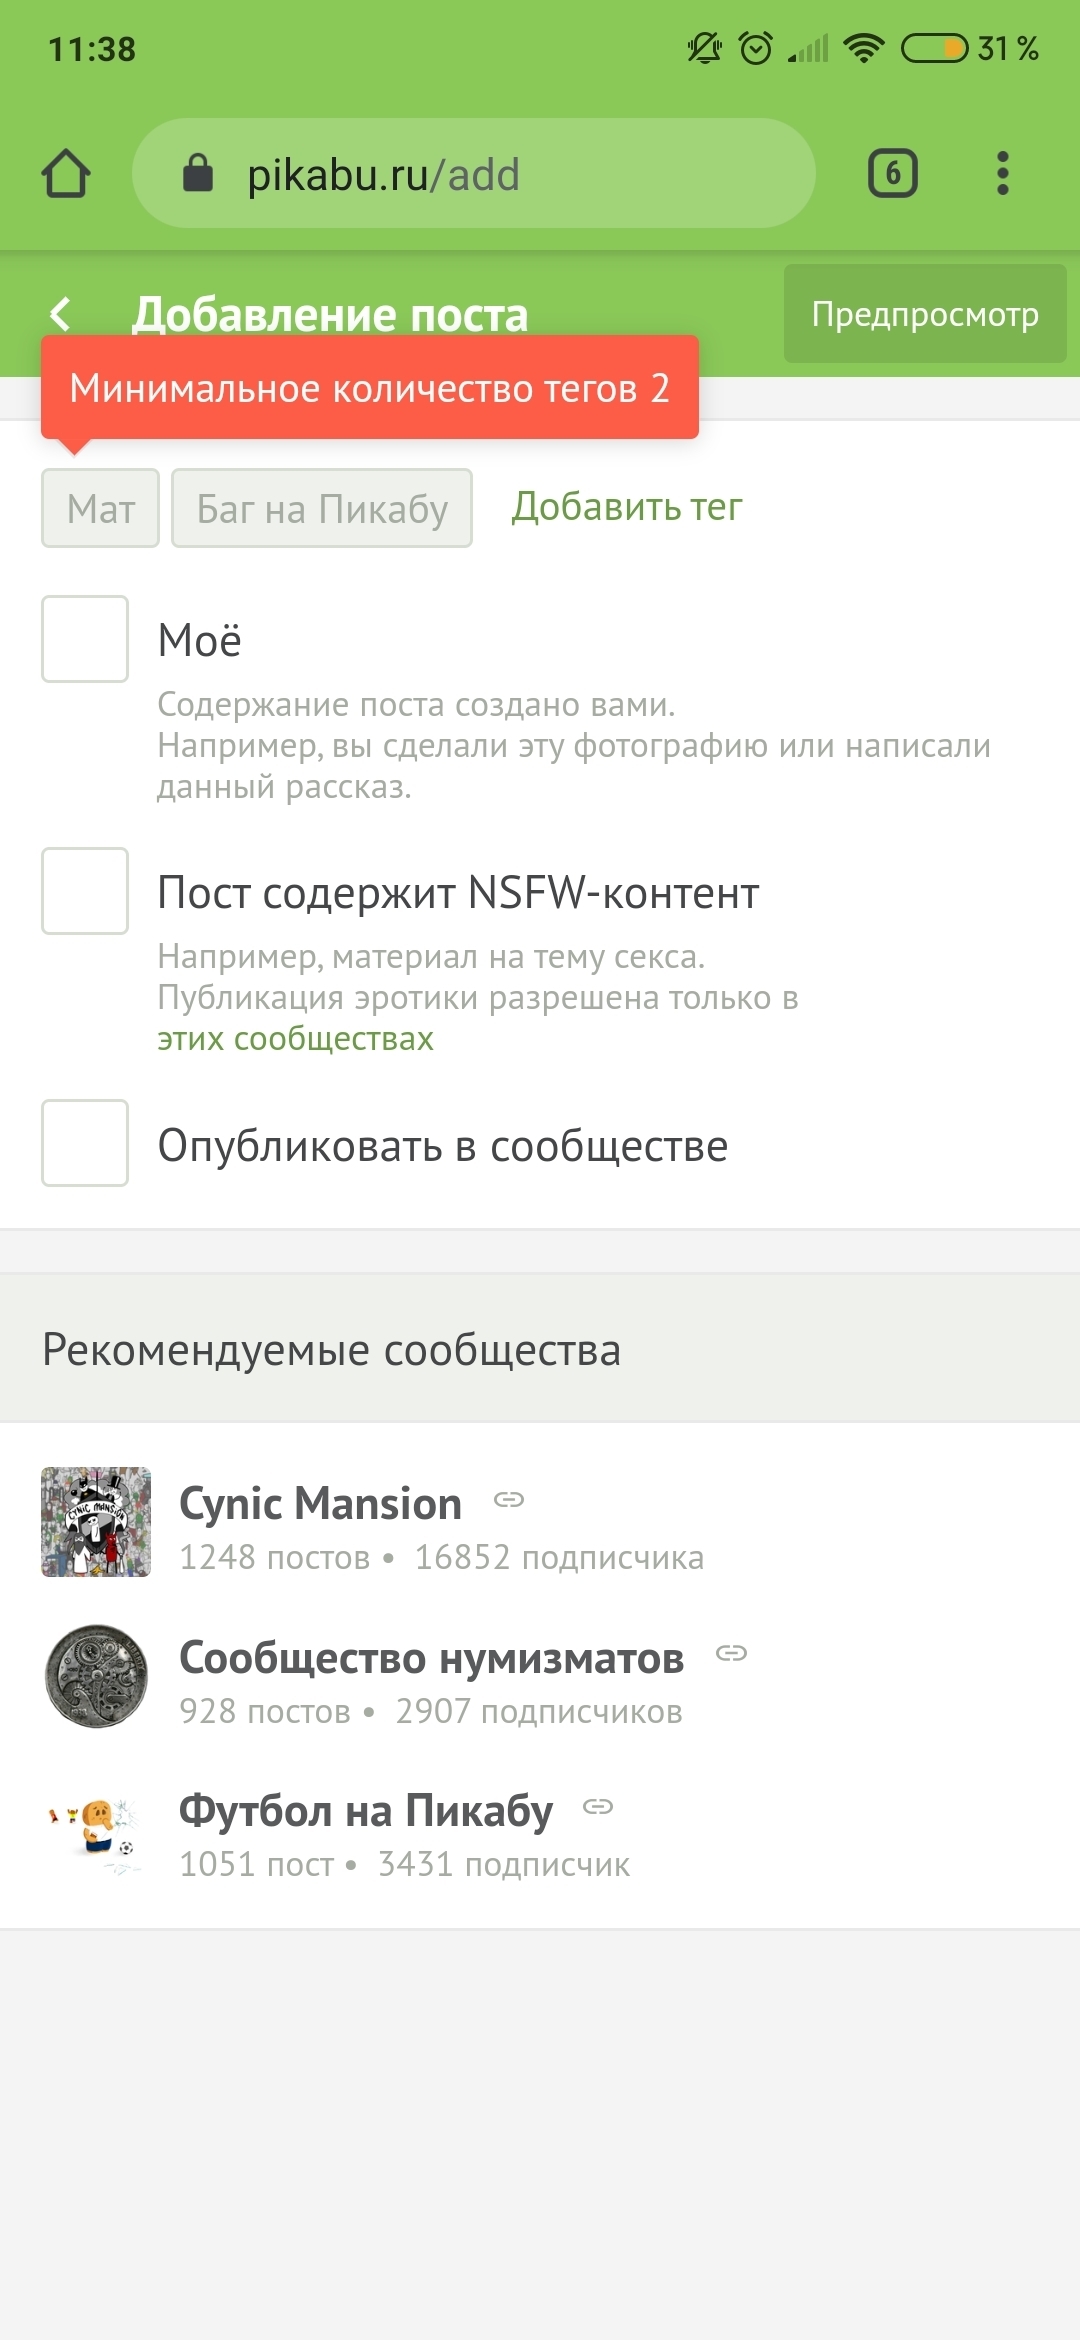Open the browser three-dot menu
1080x2340 pixels.
point(1003,174)
